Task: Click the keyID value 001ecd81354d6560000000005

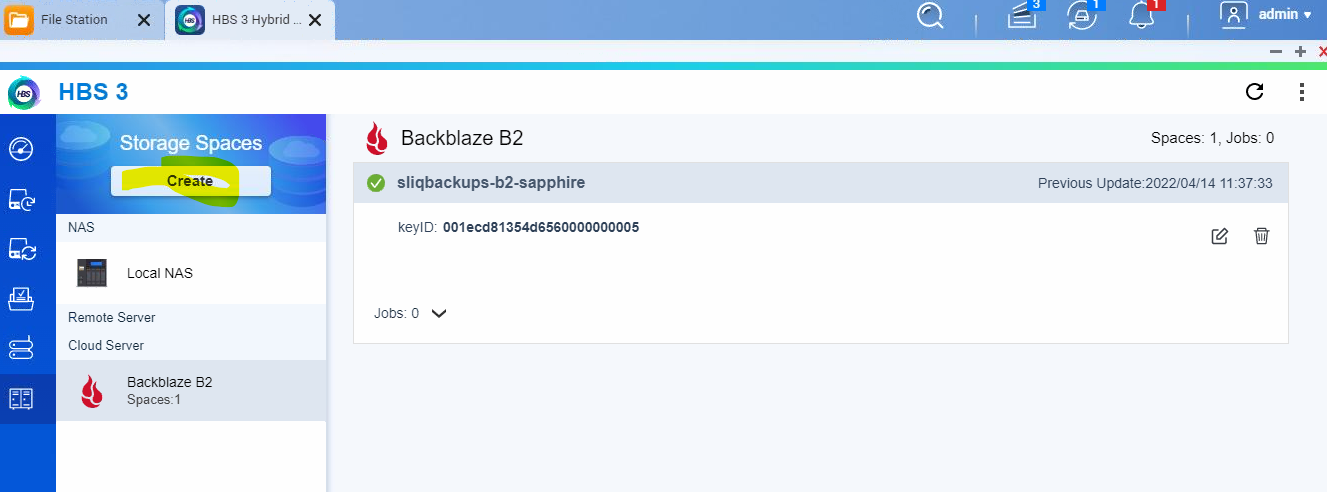Action: [541, 227]
